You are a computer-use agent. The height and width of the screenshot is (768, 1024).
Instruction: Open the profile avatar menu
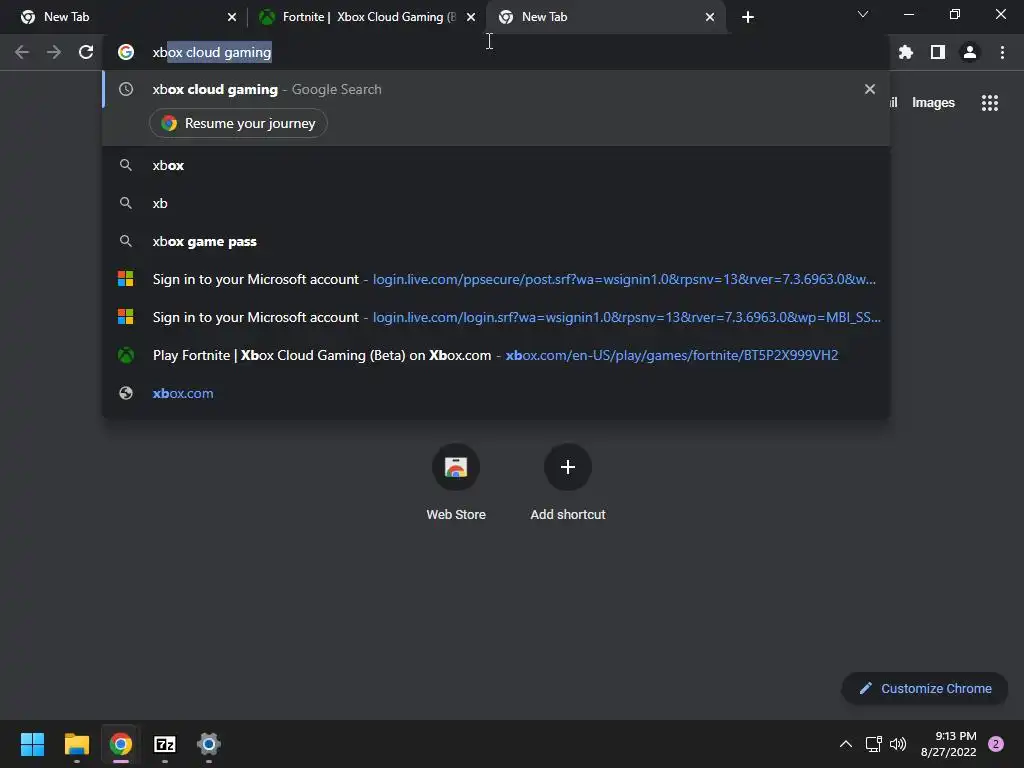(970, 52)
